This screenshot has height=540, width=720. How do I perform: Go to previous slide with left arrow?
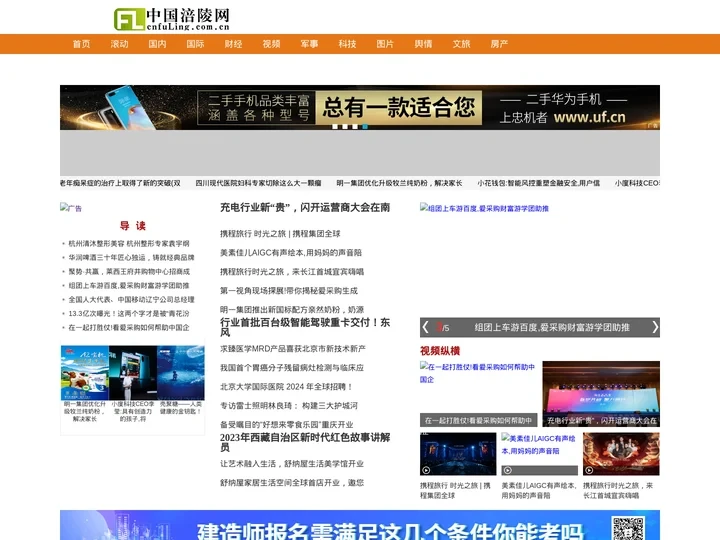(x=425, y=327)
